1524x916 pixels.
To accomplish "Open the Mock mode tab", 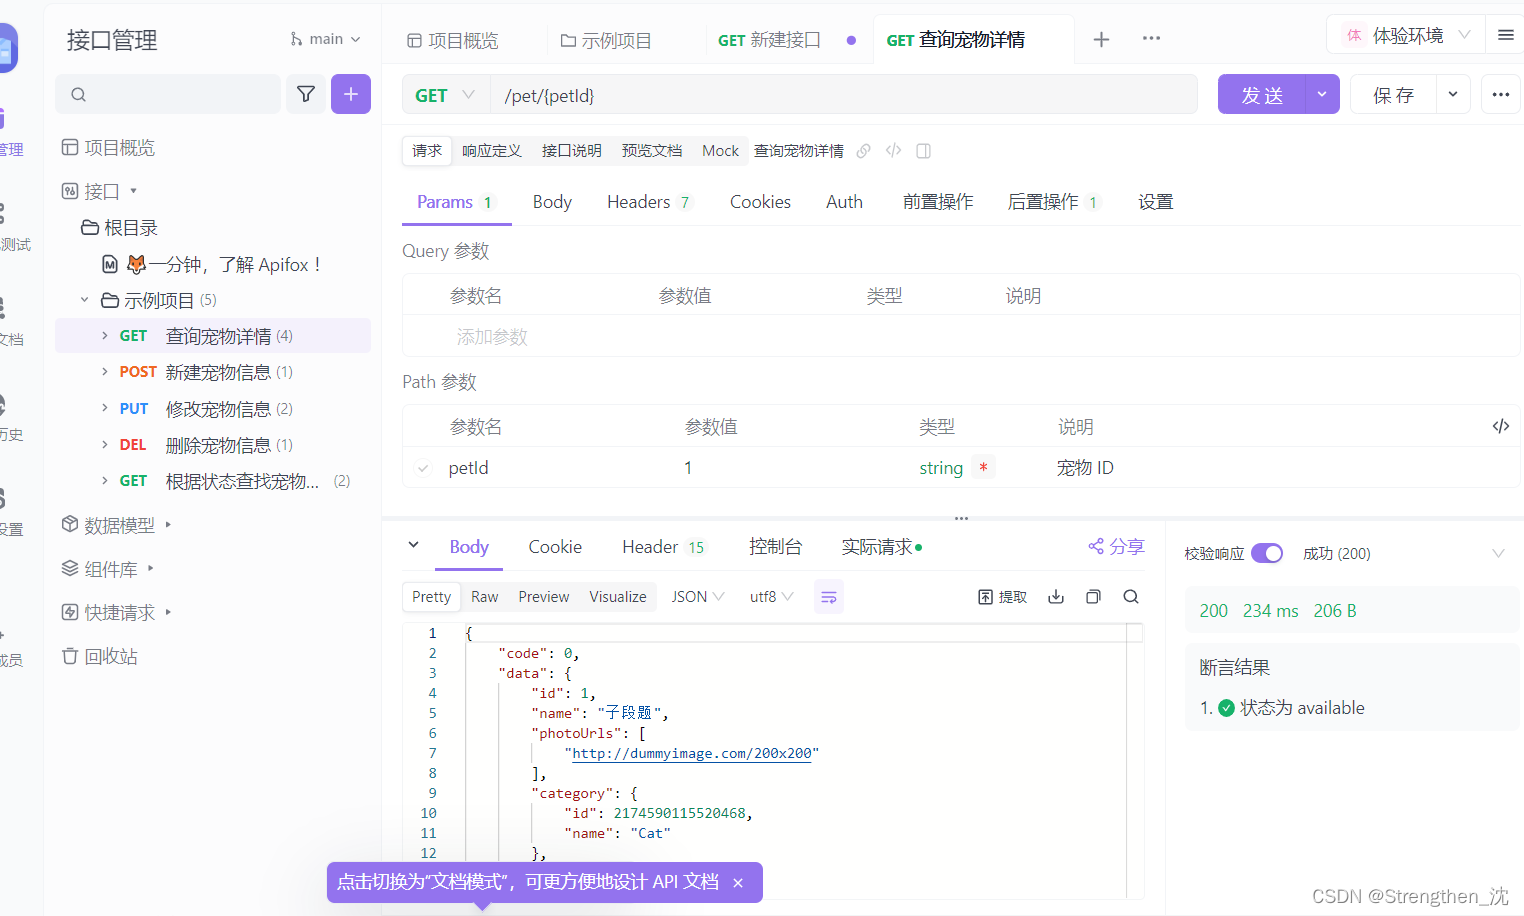I will pos(720,151).
